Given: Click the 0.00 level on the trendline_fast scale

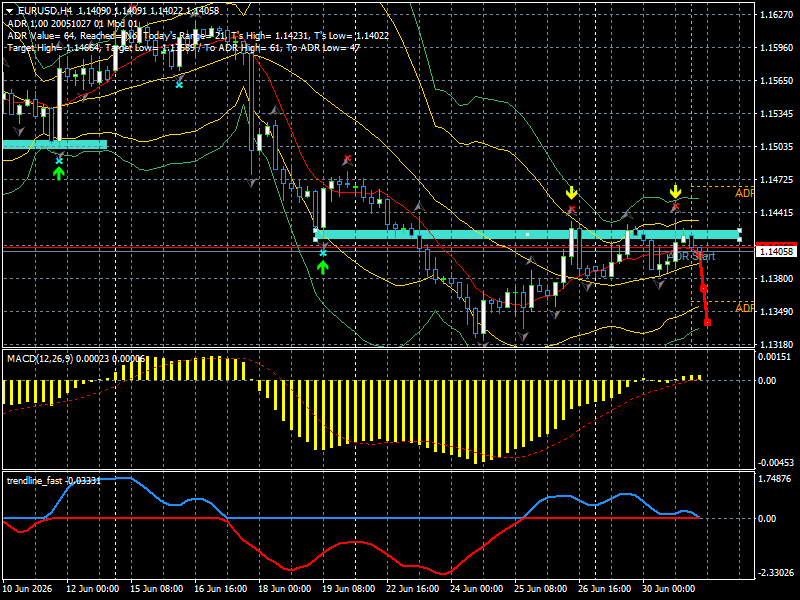Looking at the screenshot, I should (x=767, y=518).
